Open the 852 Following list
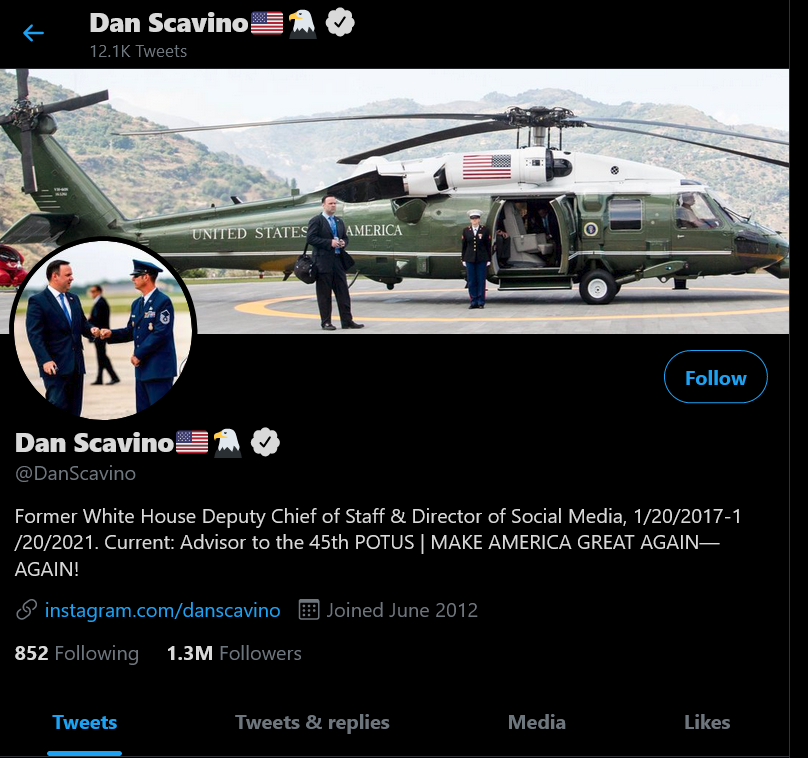810x760 pixels. 76,653
